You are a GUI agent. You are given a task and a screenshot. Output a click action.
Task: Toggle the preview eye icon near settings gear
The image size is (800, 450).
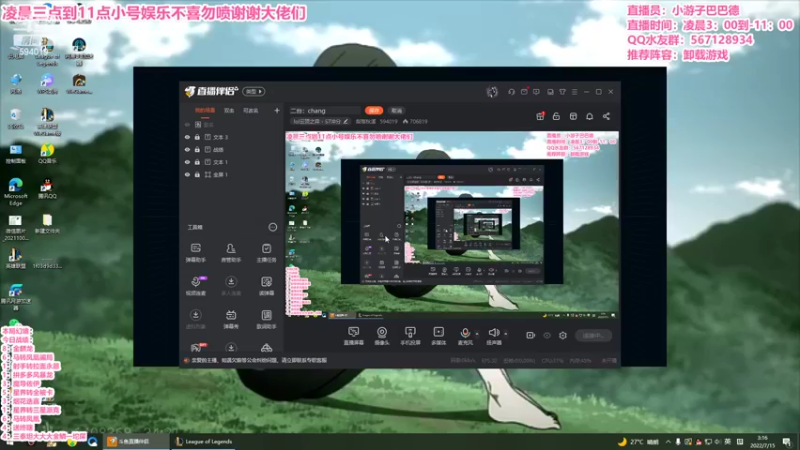pos(547,335)
